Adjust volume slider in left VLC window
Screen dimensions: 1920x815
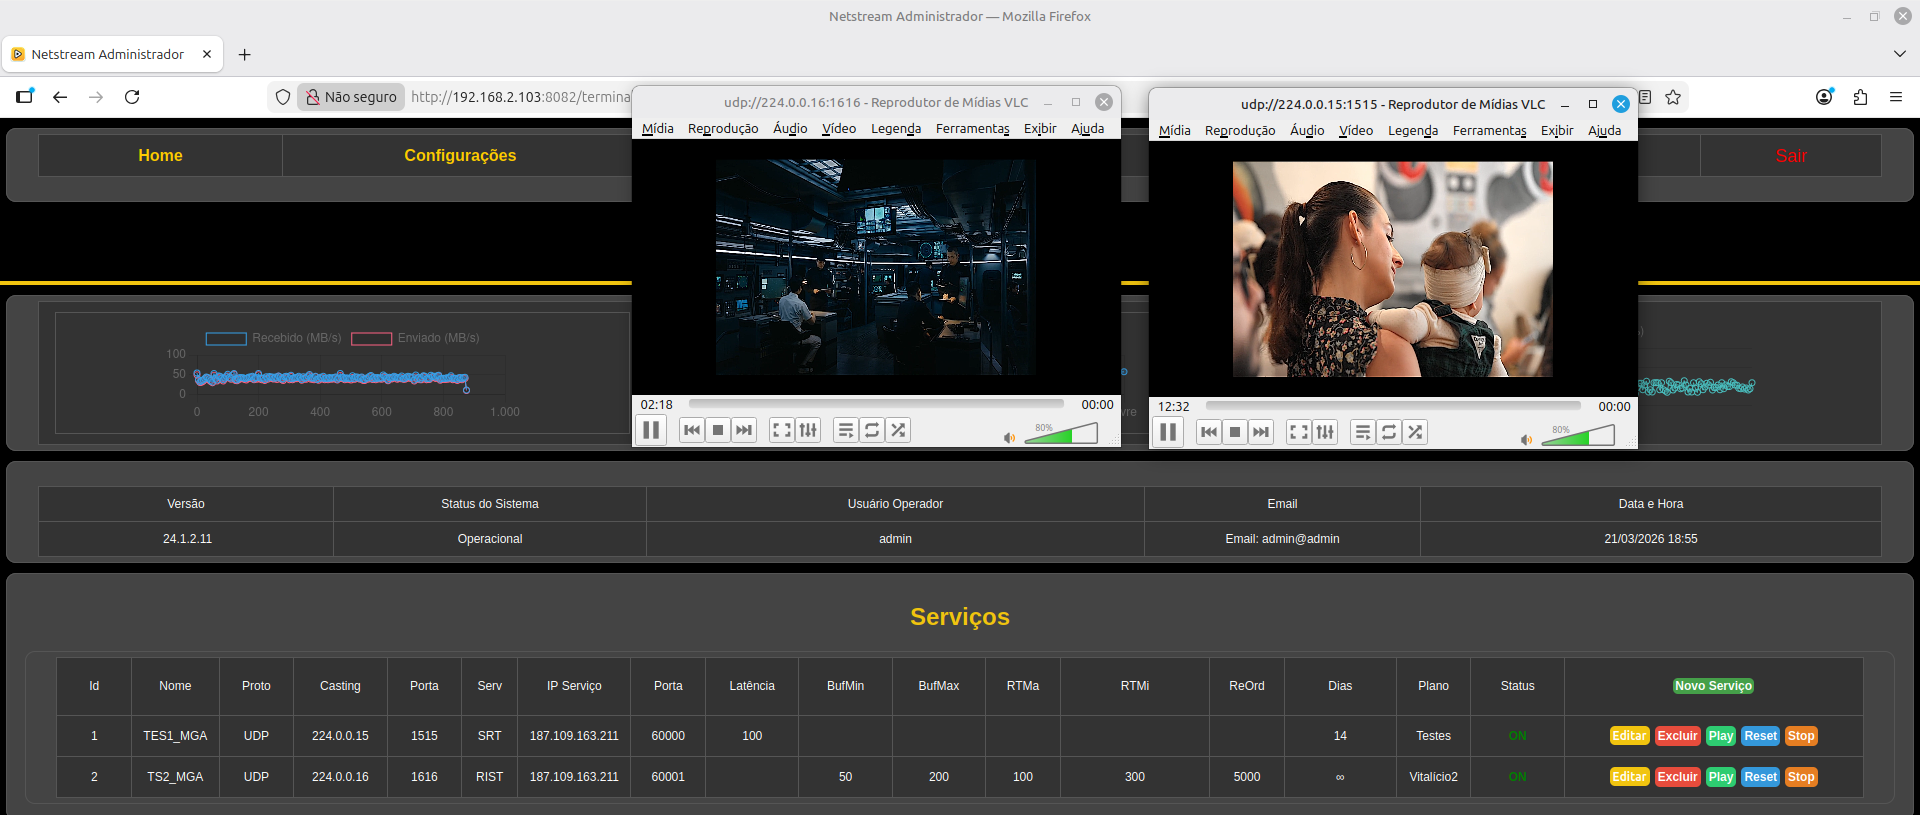(x=1061, y=433)
